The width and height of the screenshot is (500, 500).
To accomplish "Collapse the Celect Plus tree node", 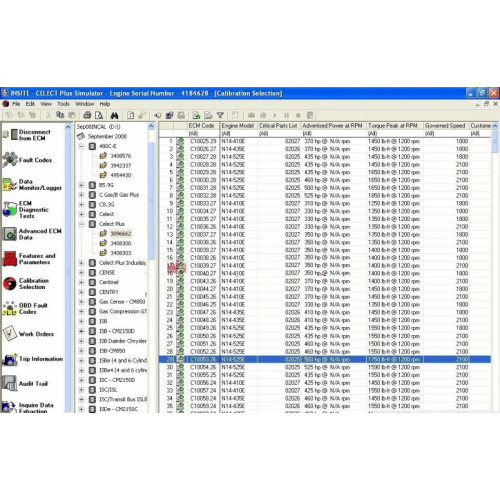I will point(82,224).
